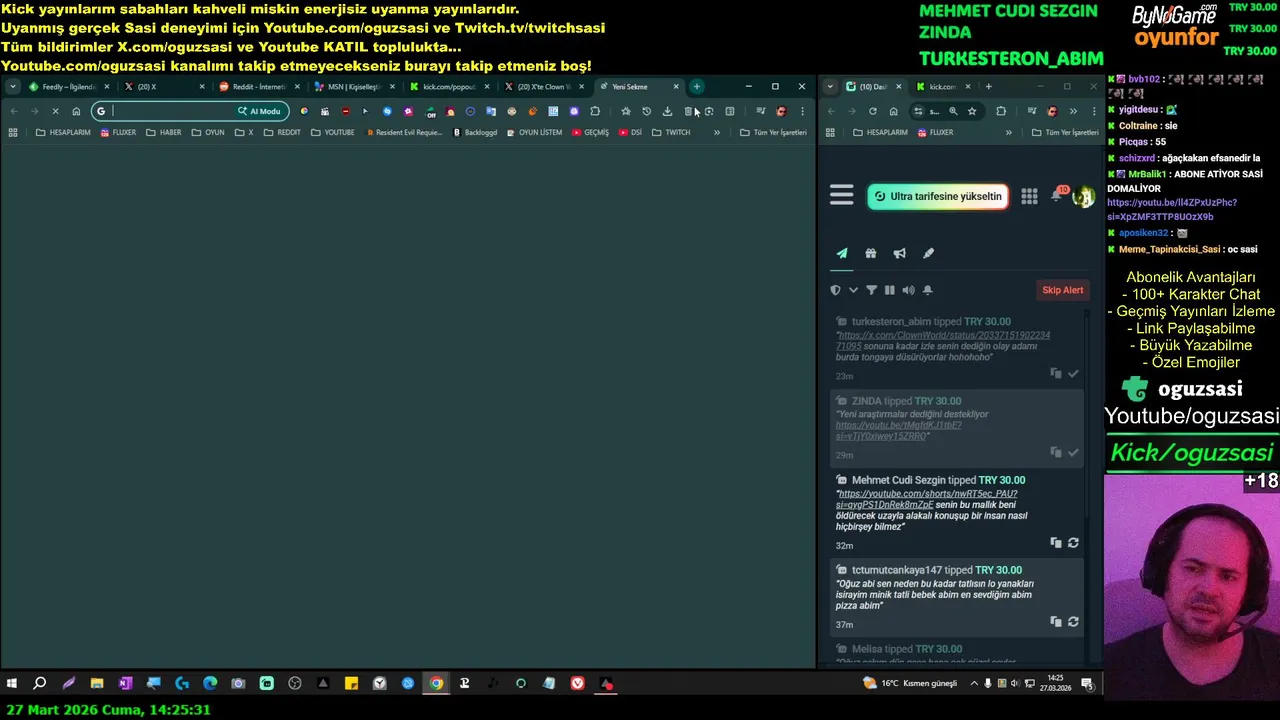Copy the turkesteron_abim tip message

click(1055, 373)
